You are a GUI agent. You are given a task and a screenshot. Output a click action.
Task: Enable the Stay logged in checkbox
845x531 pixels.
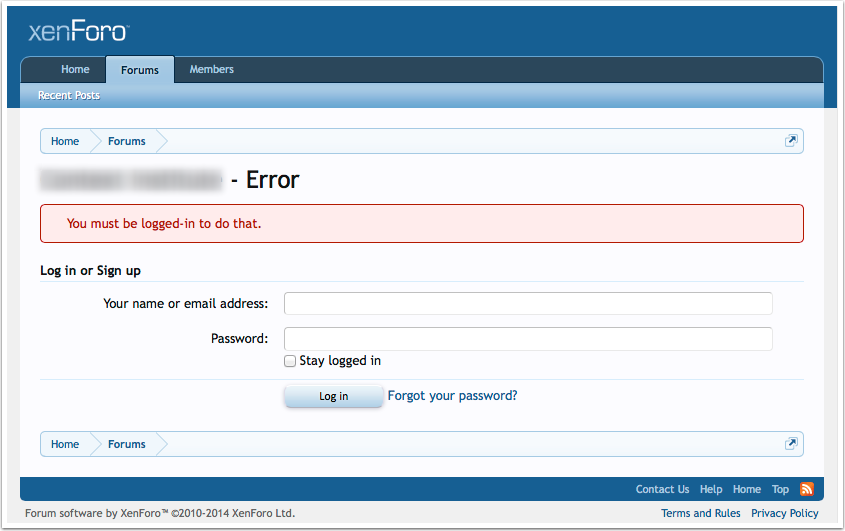click(x=290, y=361)
